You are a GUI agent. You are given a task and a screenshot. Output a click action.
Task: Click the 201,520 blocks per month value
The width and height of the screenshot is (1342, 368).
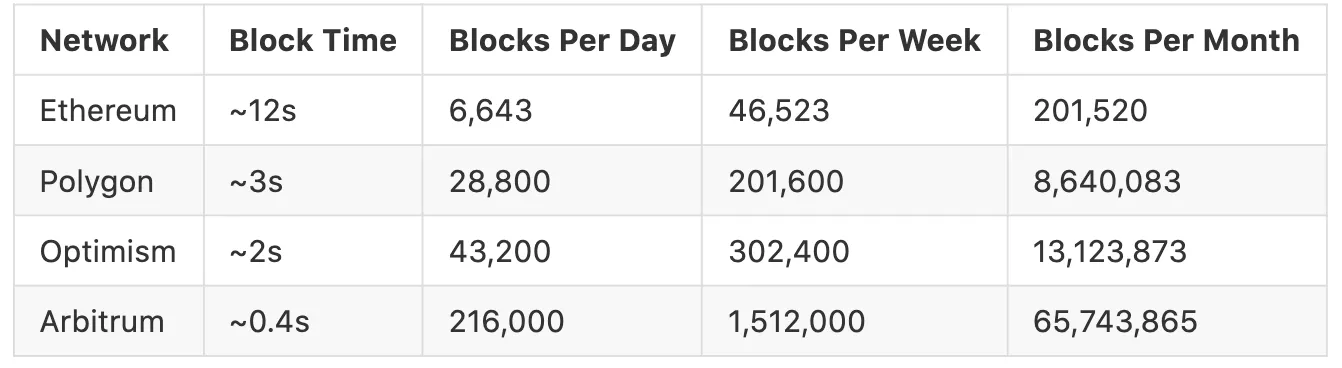(x=1090, y=110)
